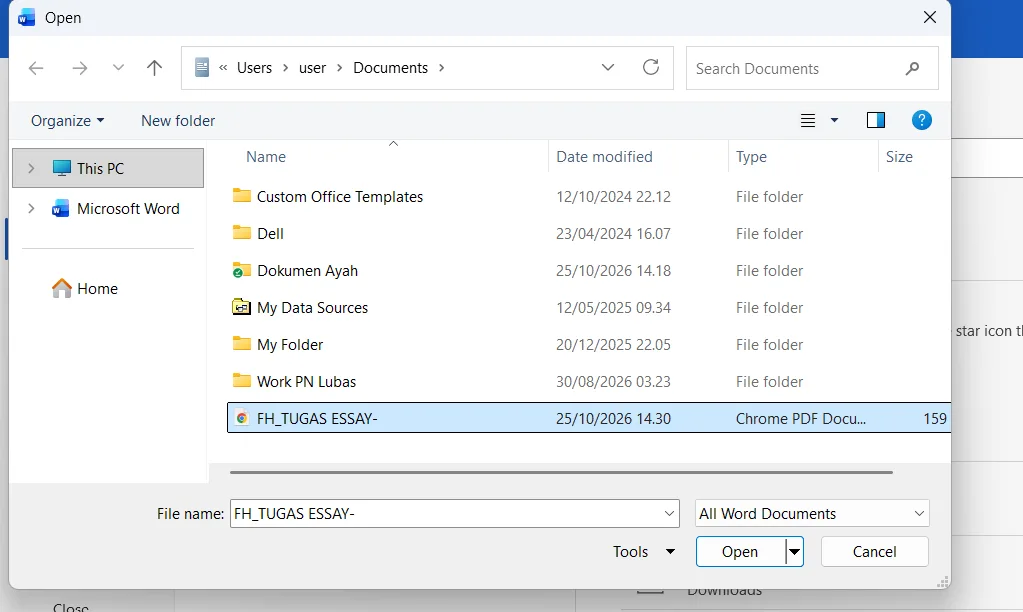Screen dimensions: 1023x612
Task: Click Users in the address breadcrumb
Action: pos(254,68)
